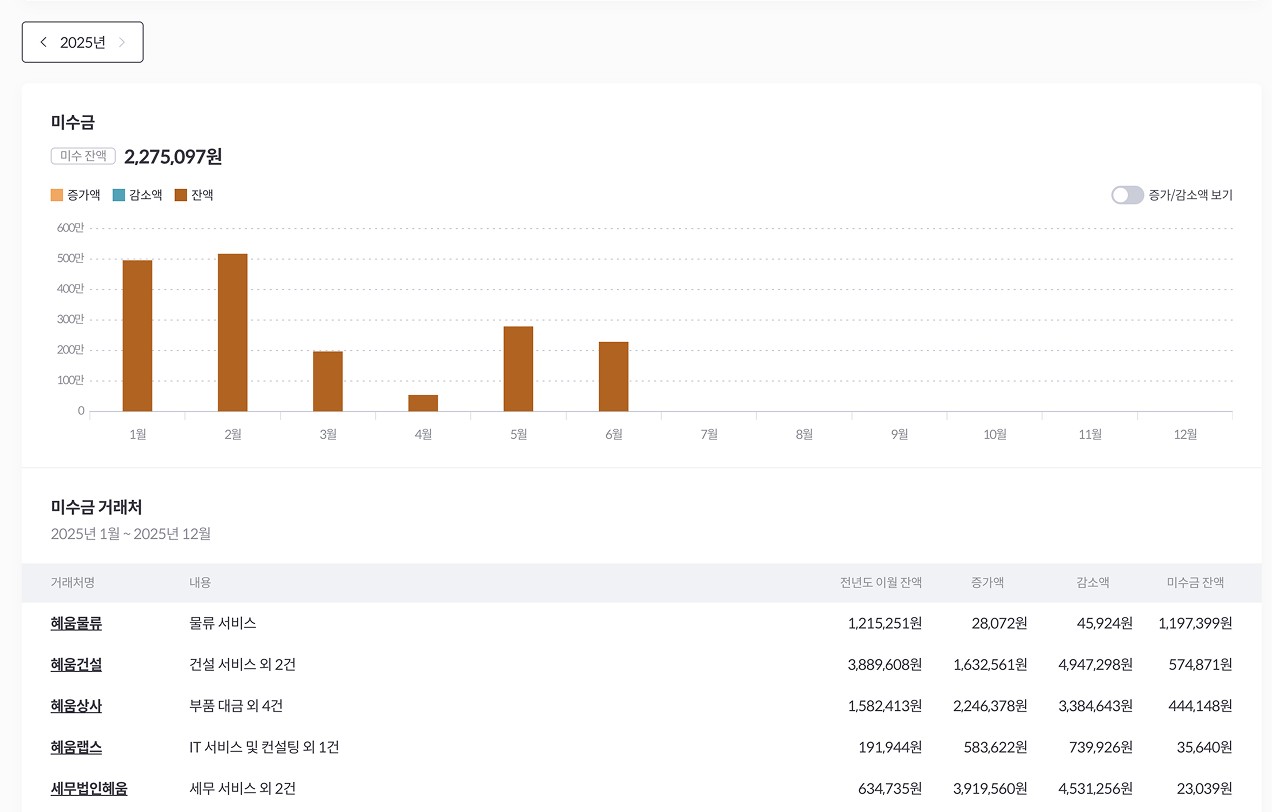Select the February balance bar
The image size is (1272, 812).
point(232,333)
